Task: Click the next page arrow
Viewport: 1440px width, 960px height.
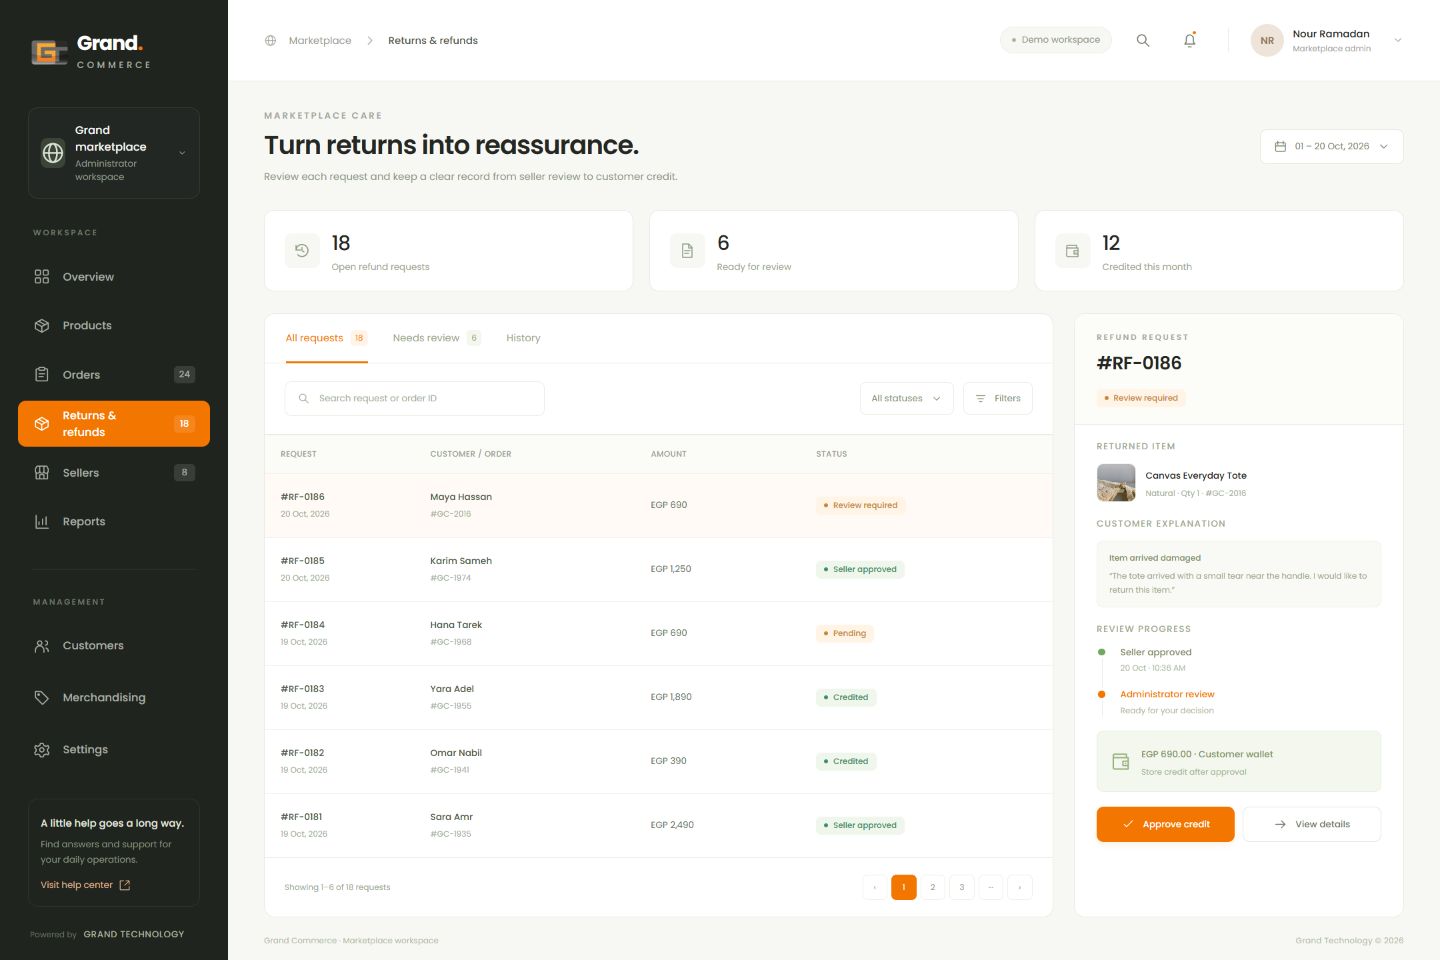Action: click(x=1020, y=887)
